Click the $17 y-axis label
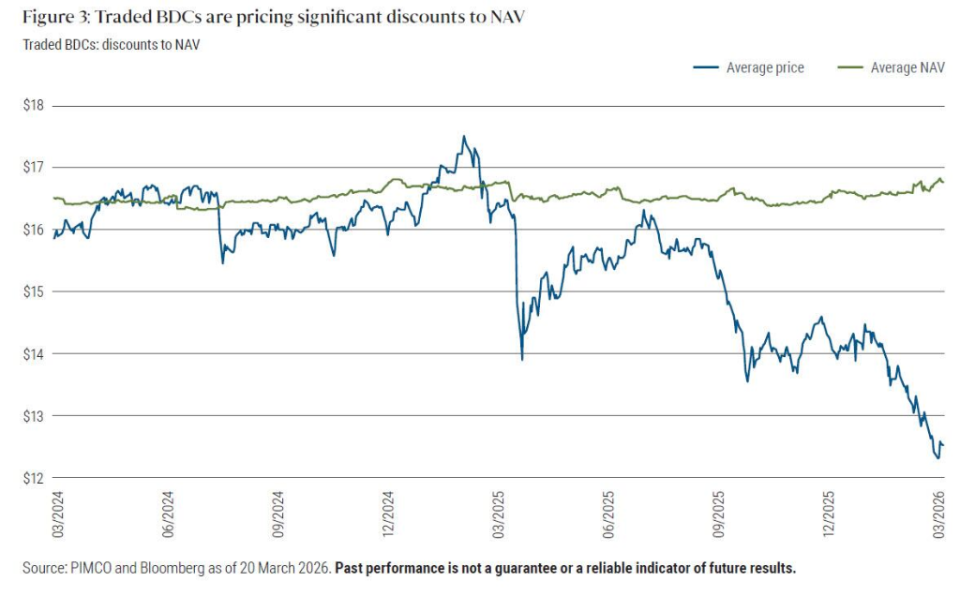The height and width of the screenshot is (596, 960). pos(33,167)
